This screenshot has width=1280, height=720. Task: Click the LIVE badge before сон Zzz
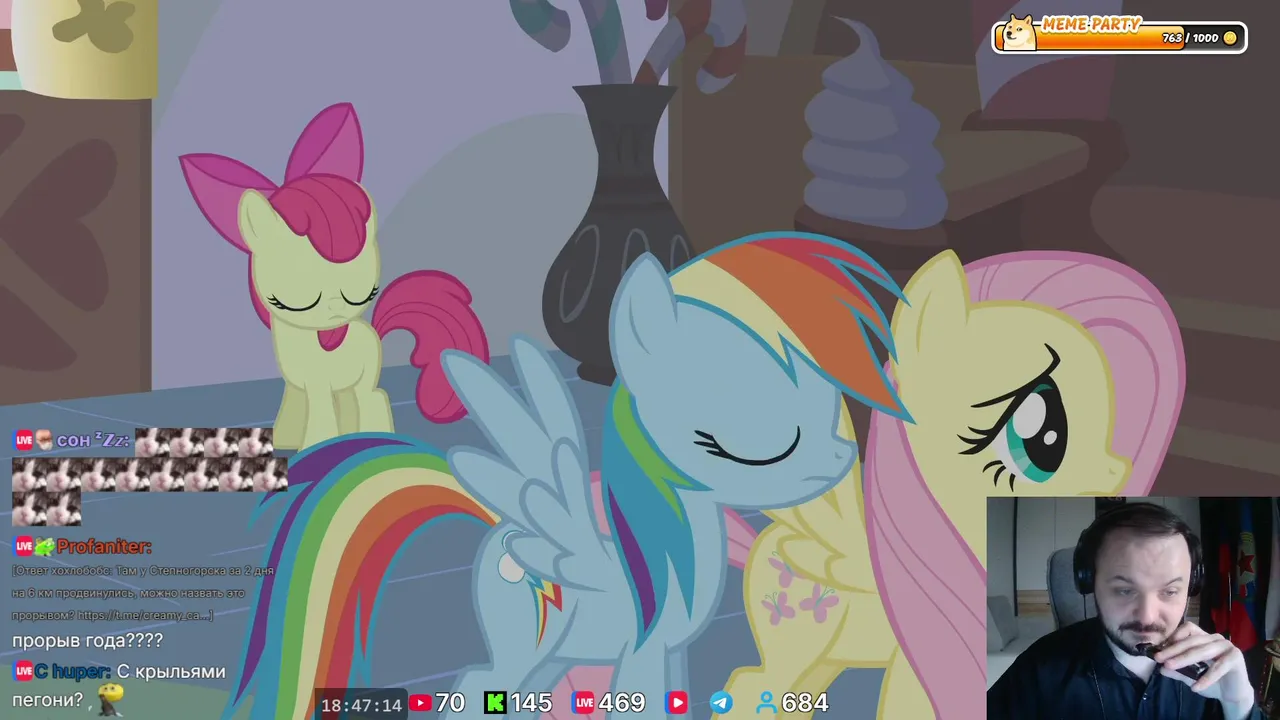click(x=24, y=441)
